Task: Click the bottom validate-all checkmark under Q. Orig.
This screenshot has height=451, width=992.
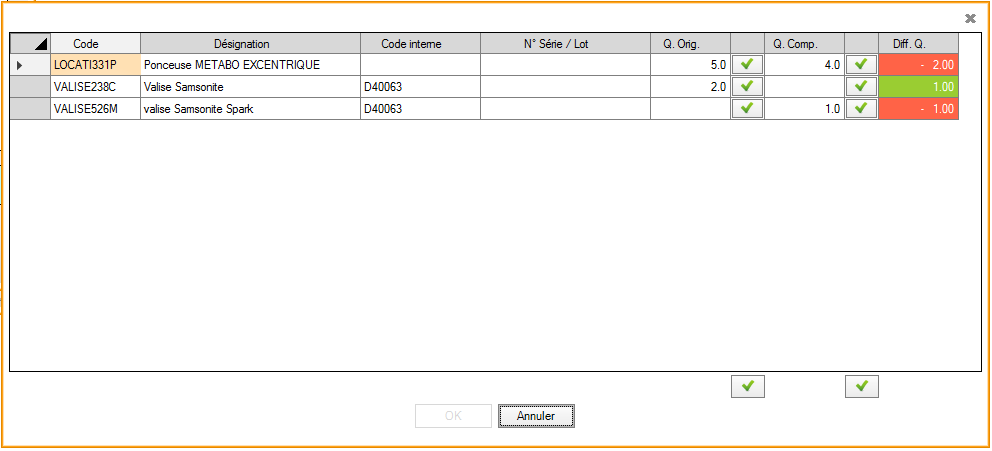Action: (x=747, y=386)
